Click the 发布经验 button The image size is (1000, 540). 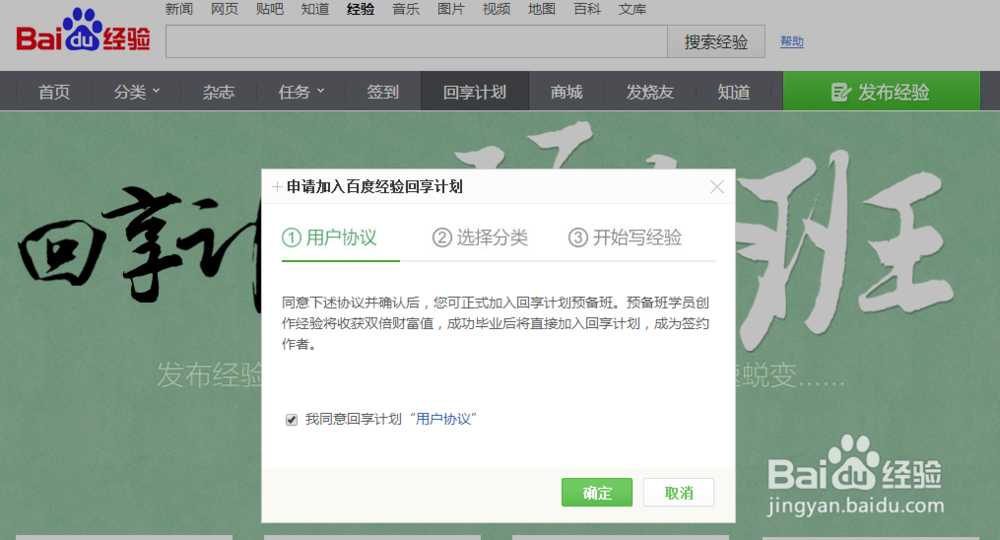pyautogui.click(x=881, y=92)
